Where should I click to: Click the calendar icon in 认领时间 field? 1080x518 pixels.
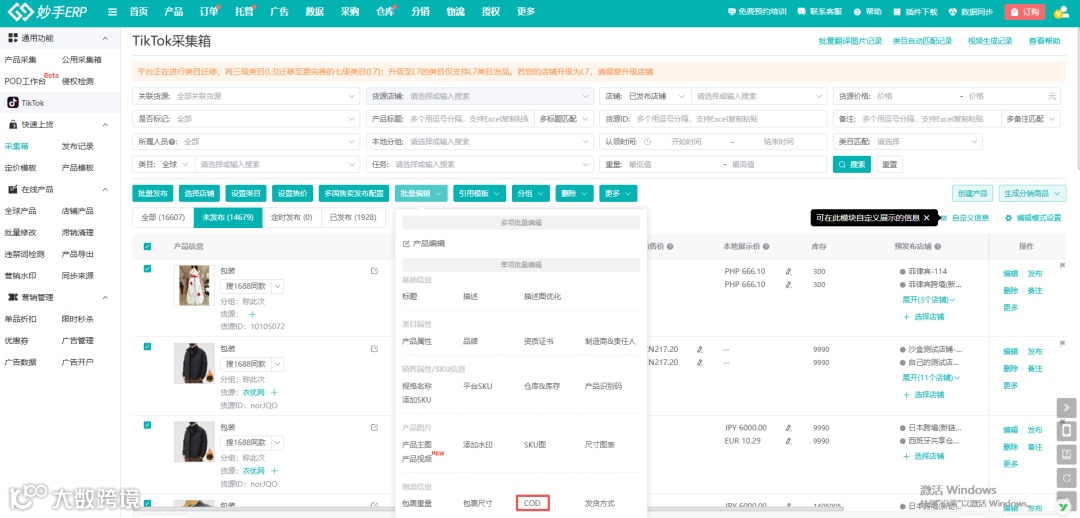(647, 142)
